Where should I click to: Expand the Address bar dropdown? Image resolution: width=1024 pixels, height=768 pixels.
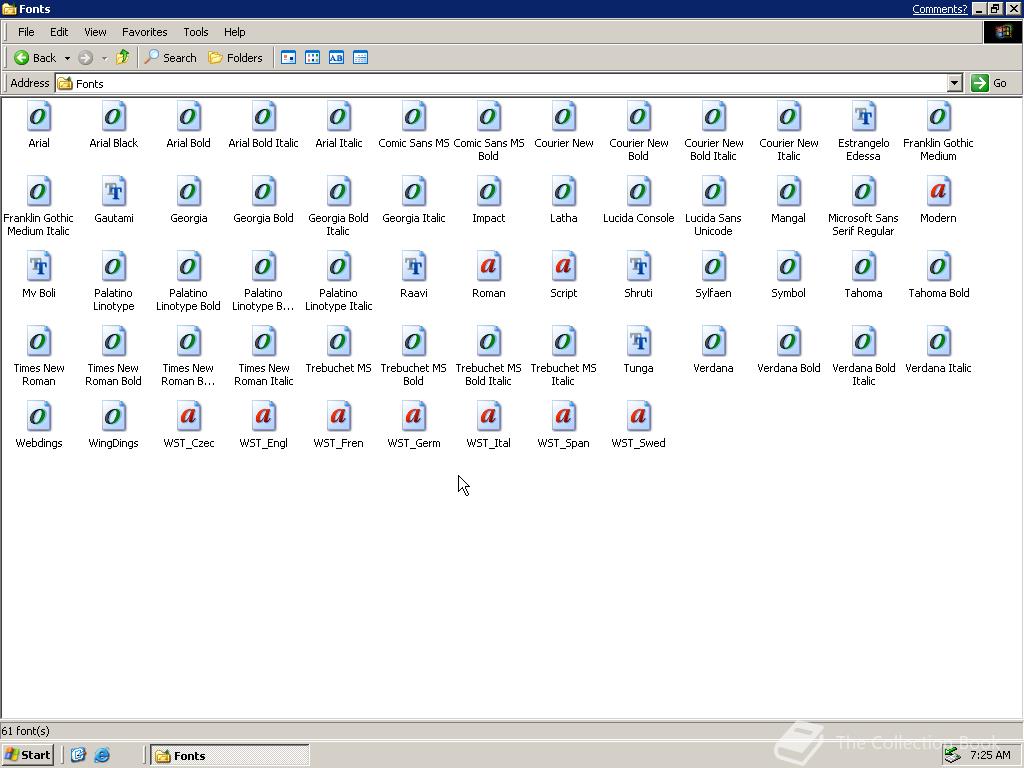[x=955, y=83]
